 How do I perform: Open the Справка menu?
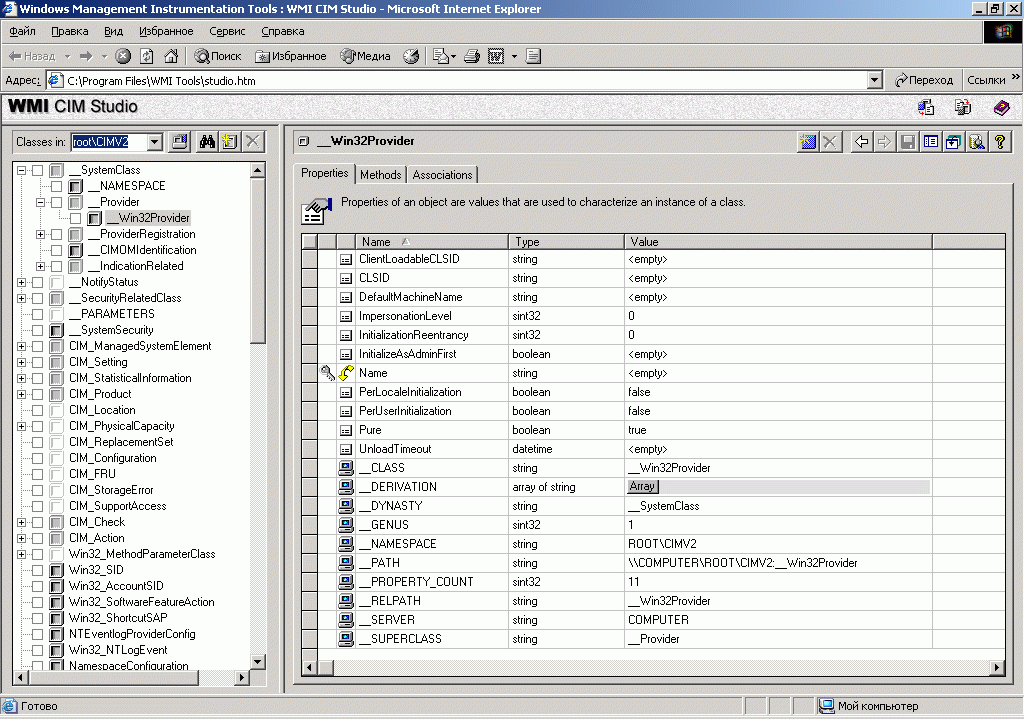pos(283,31)
